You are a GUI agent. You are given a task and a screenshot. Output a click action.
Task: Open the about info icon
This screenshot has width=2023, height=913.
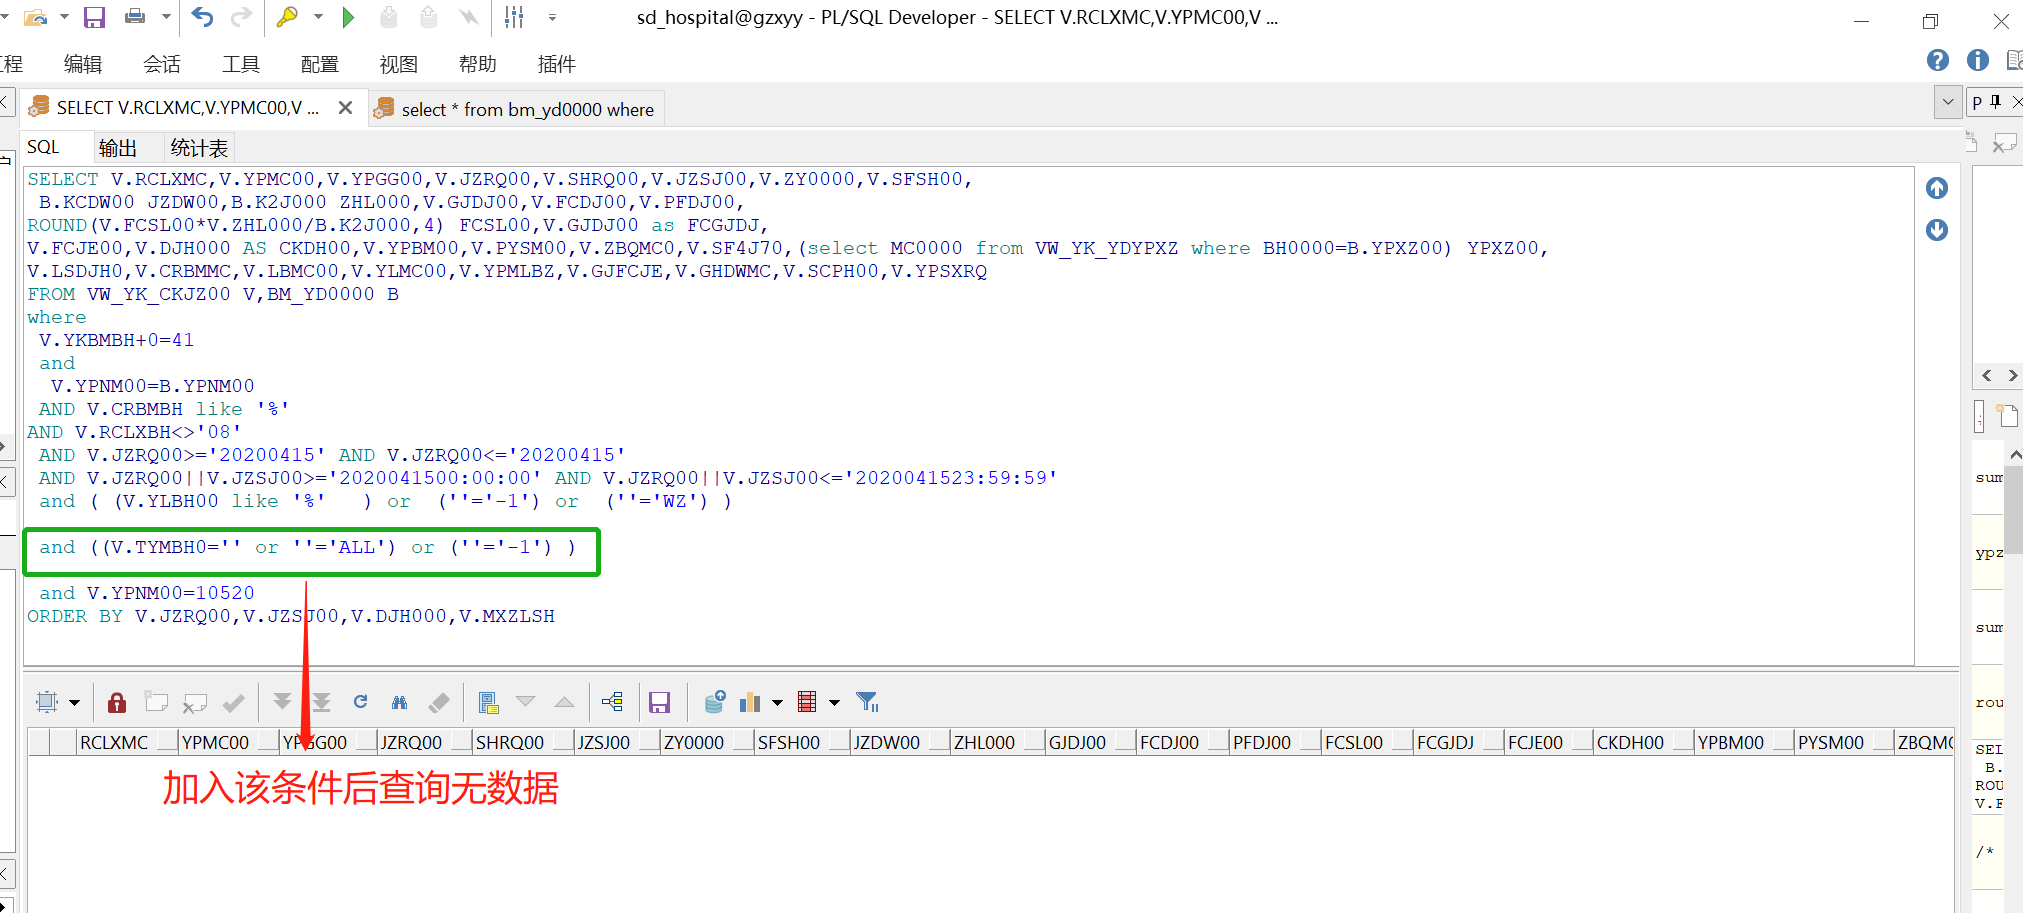click(1978, 60)
